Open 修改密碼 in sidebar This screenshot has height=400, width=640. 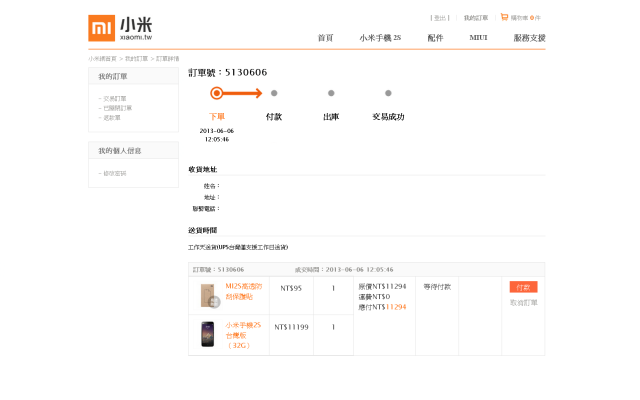[x=114, y=173]
